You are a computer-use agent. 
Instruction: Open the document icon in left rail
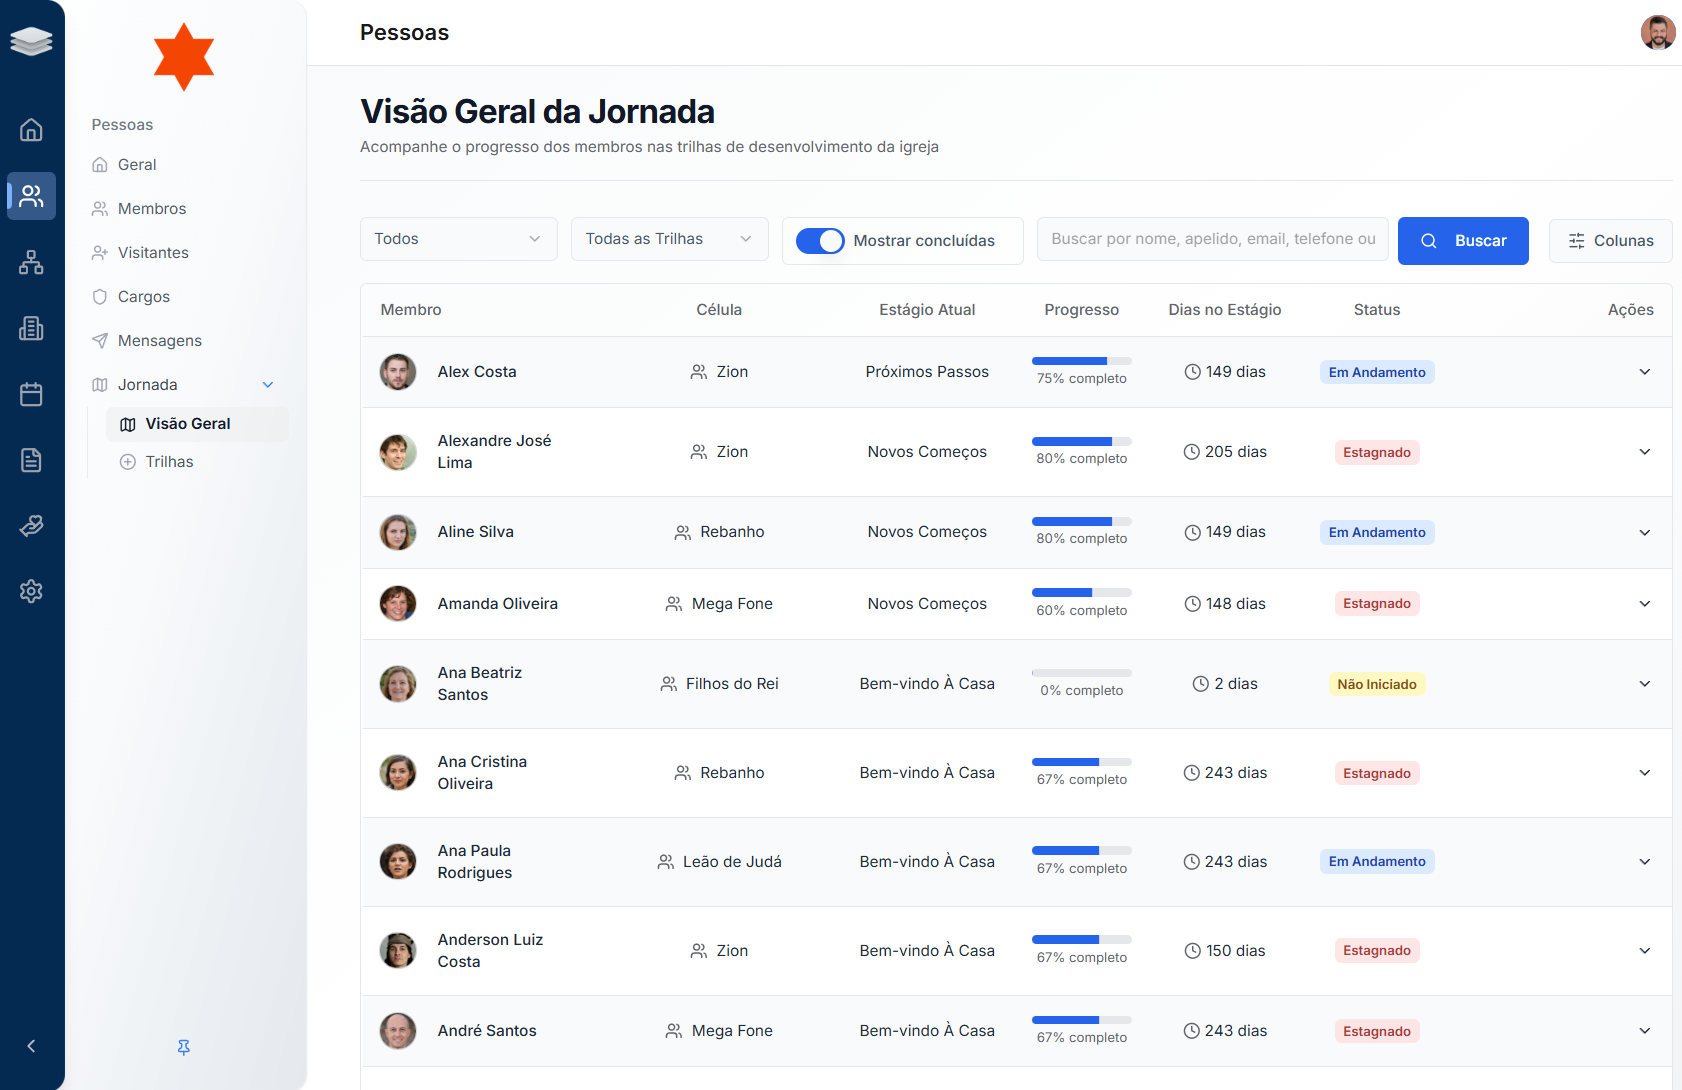coord(31,460)
